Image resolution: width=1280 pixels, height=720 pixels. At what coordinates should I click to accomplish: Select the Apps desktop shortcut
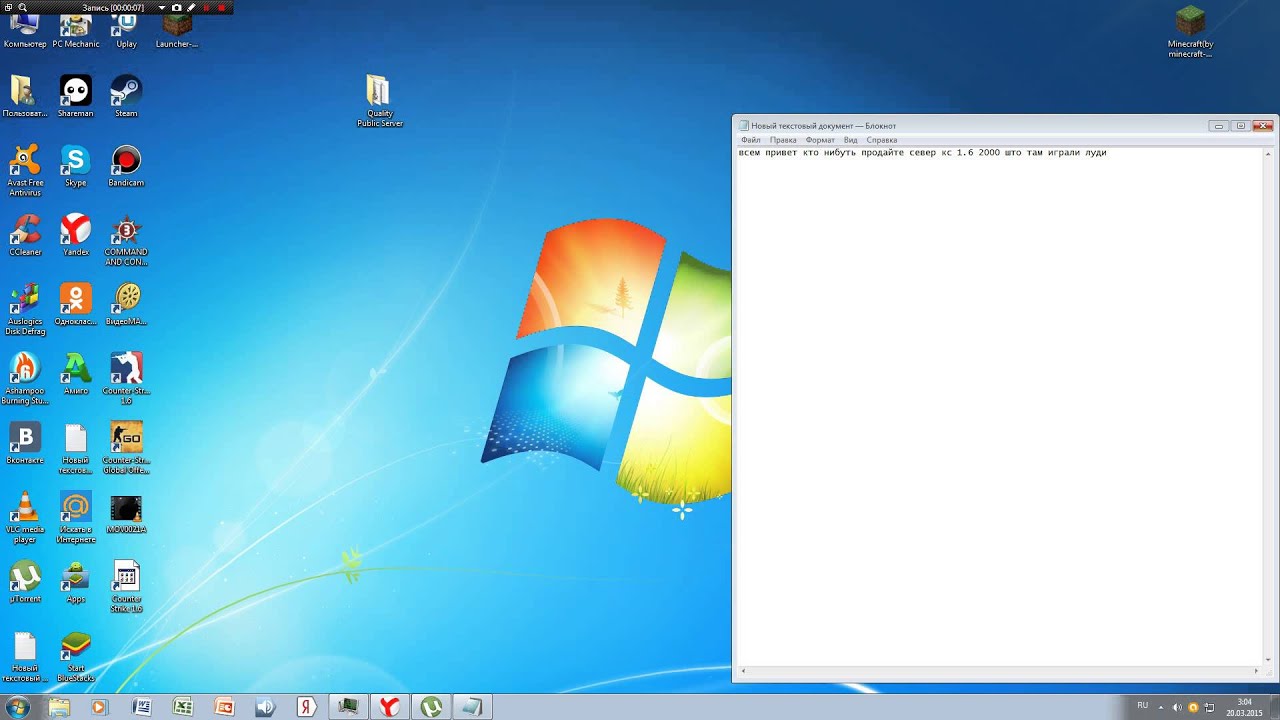click(x=75, y=581)
